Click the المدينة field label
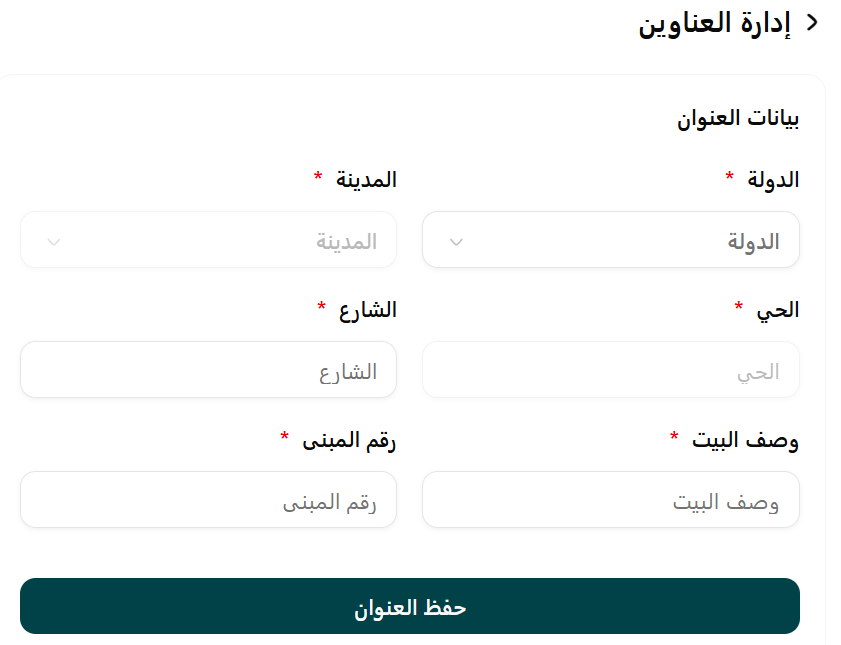This screenshot has height=645, width=841. tap(365, 179)
